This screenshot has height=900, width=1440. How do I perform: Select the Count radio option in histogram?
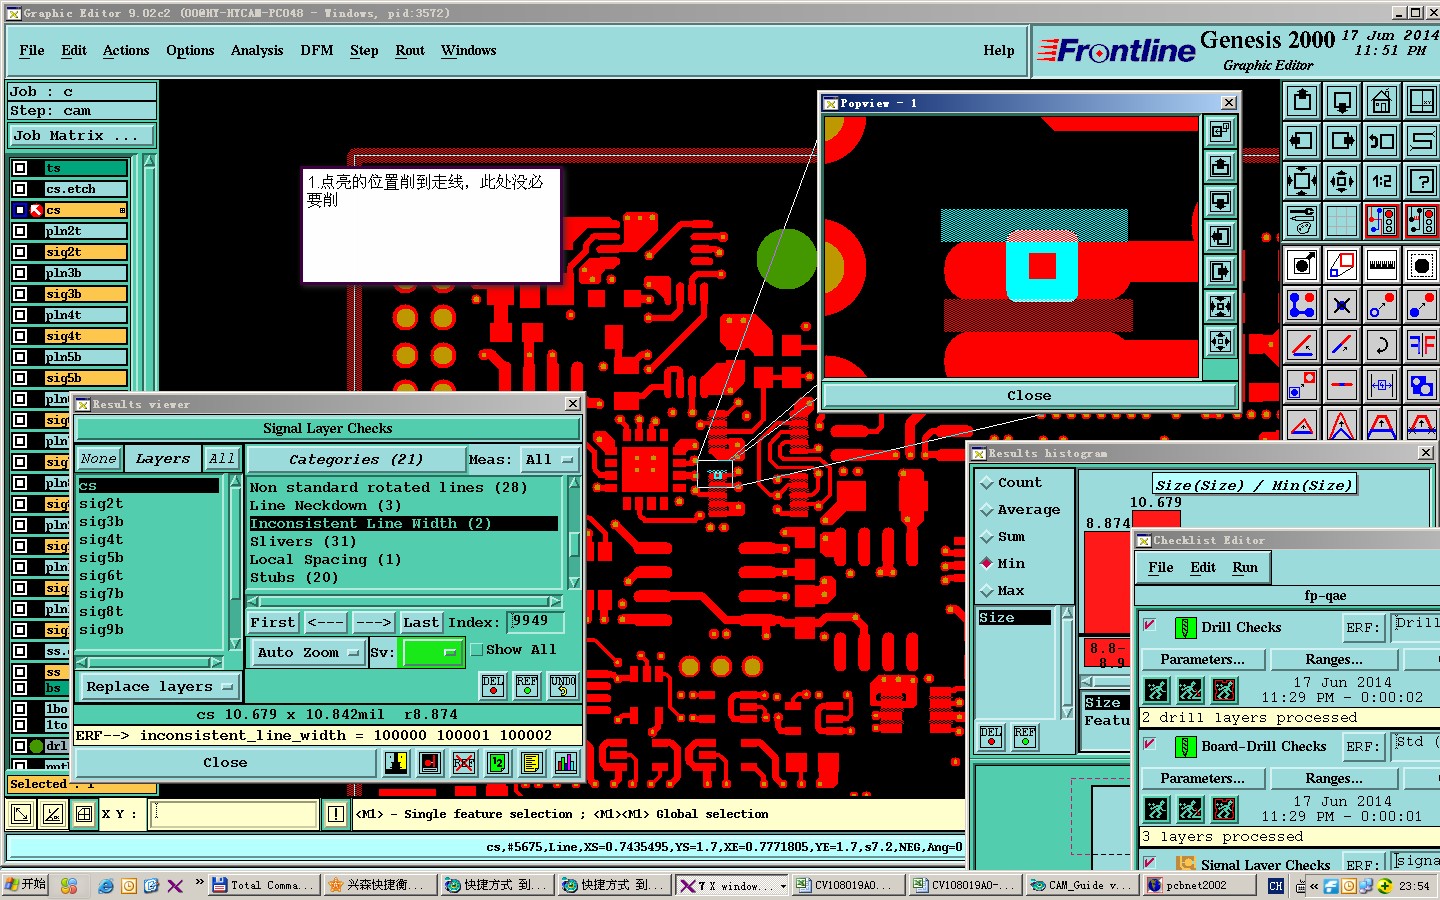point(986,483)
